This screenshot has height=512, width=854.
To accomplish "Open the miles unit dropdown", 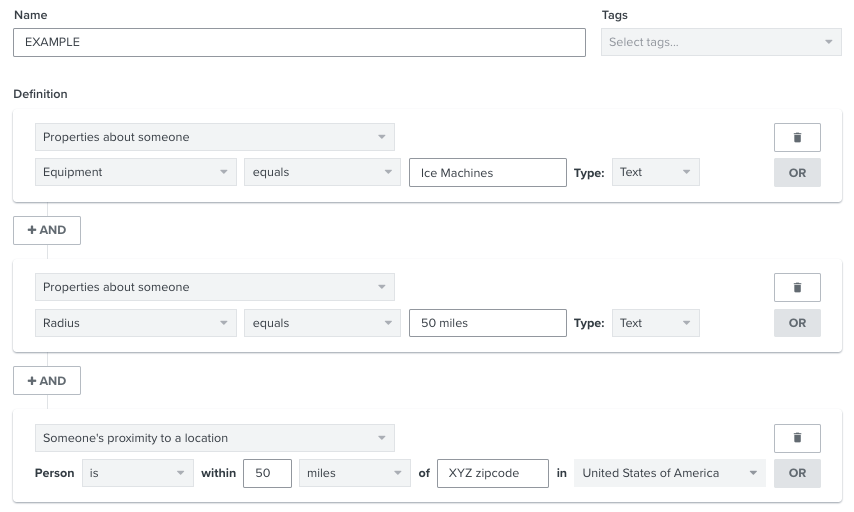I will (x=355, y=473).
